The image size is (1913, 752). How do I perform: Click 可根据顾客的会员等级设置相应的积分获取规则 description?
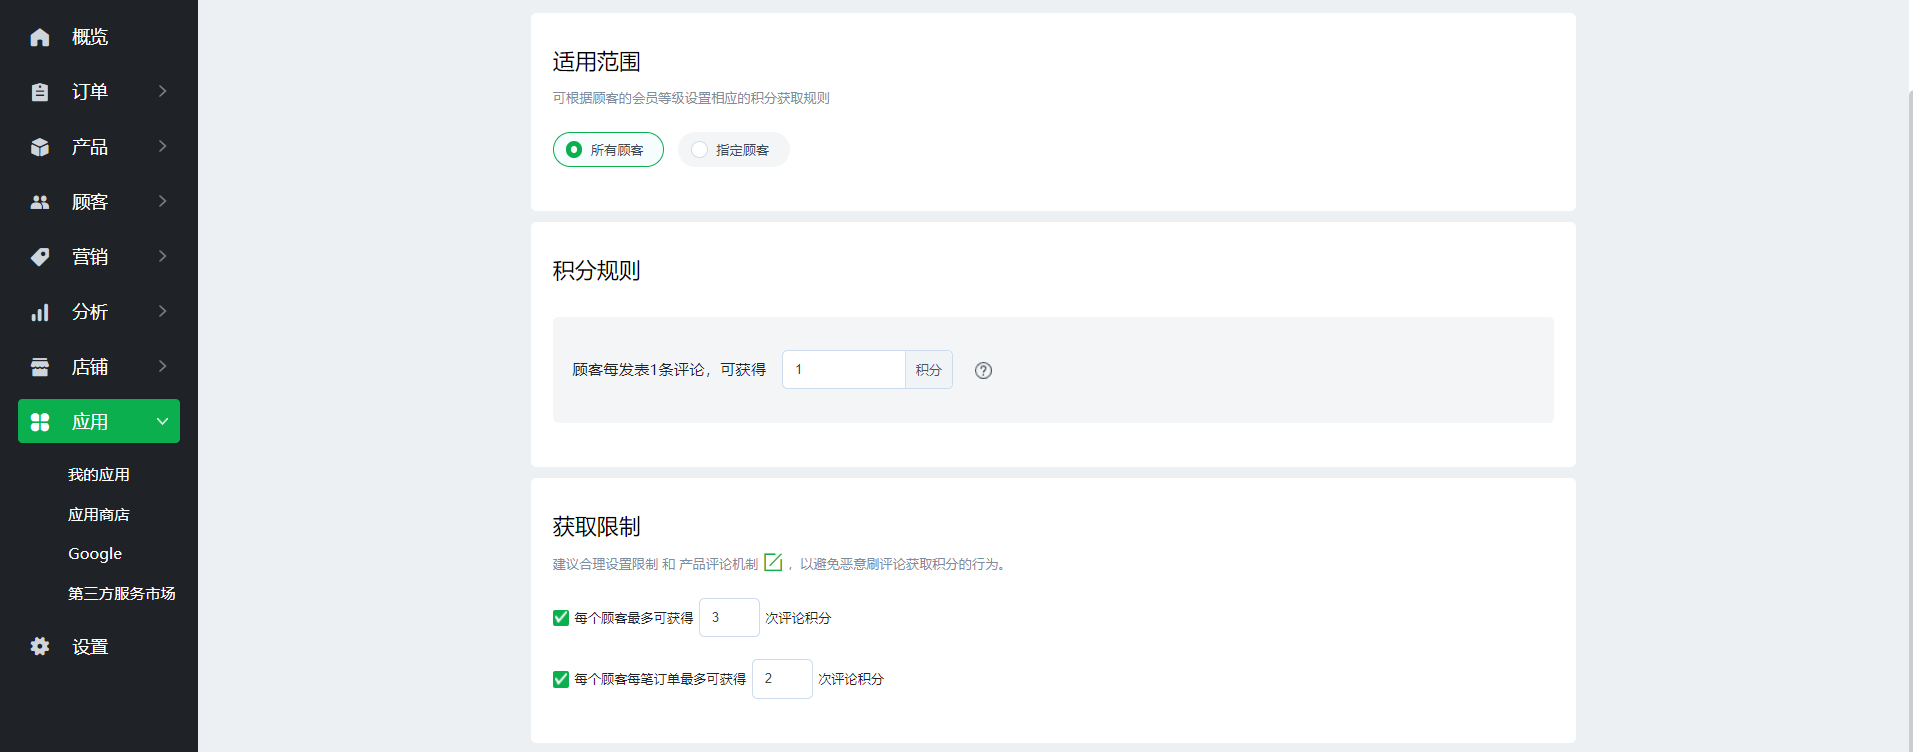691,98
